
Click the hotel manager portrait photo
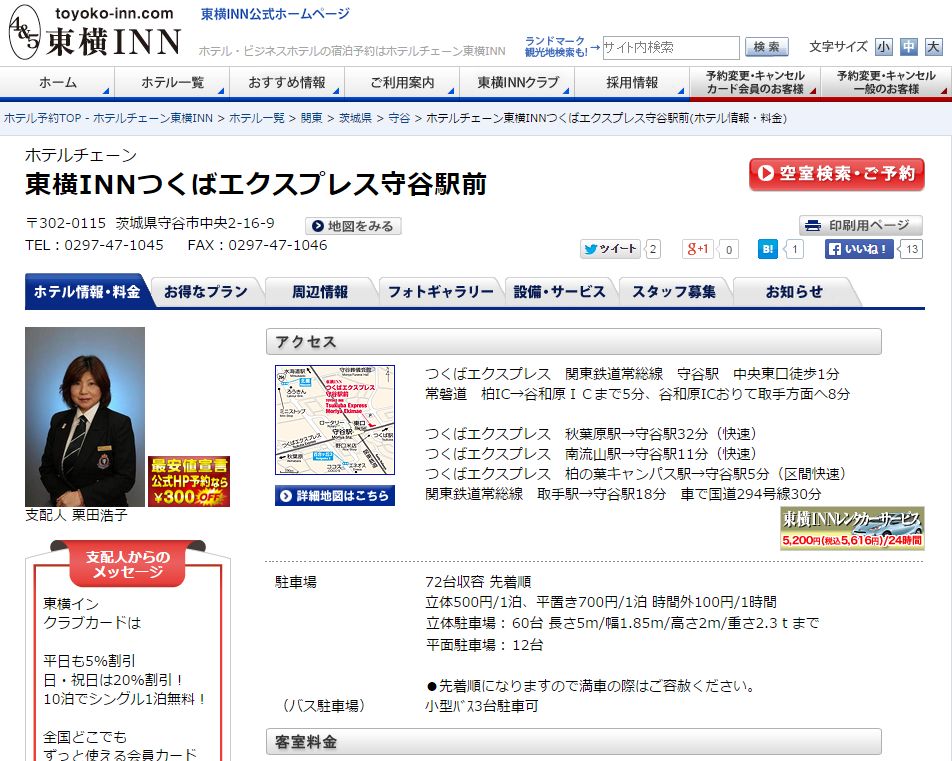[x=85, y=417]
